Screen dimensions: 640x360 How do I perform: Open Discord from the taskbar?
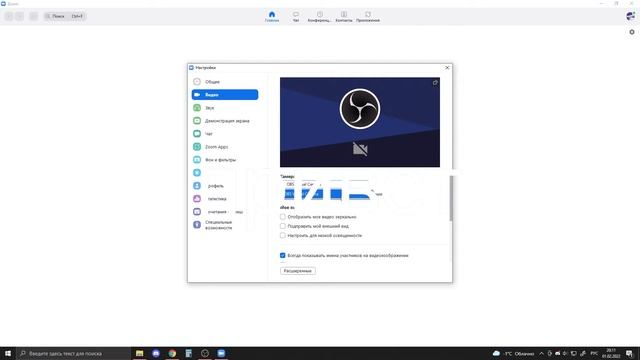tap(156, 353)
